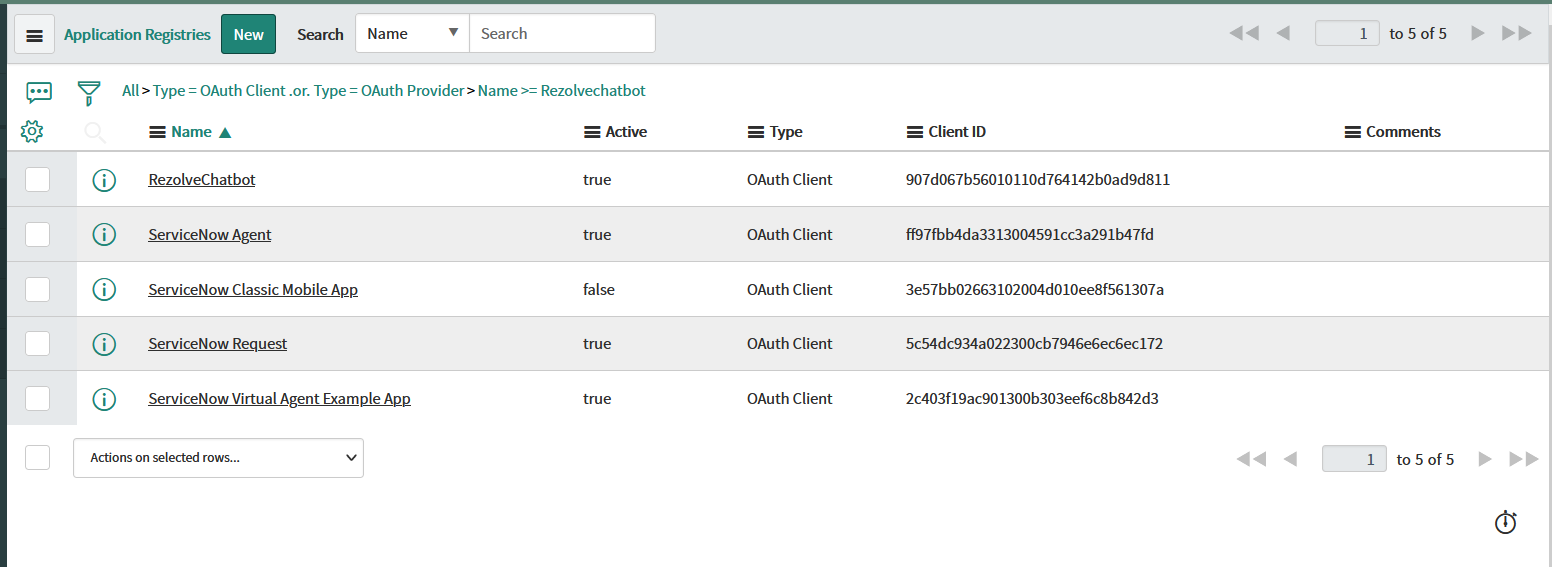The height and width of the screenshot is (567, 1552).
Task: Open the RezolveChatbot record link
Action: tap(202, 180)
